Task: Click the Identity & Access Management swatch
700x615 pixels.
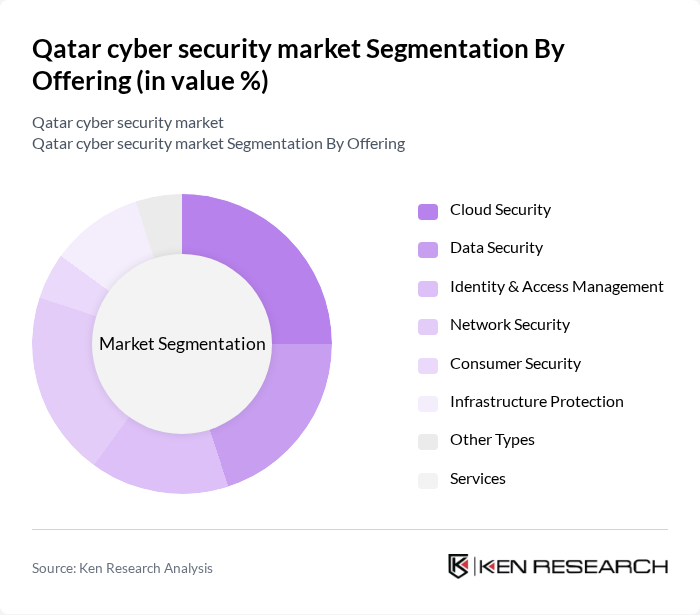Action: click(x=427, y=288)
